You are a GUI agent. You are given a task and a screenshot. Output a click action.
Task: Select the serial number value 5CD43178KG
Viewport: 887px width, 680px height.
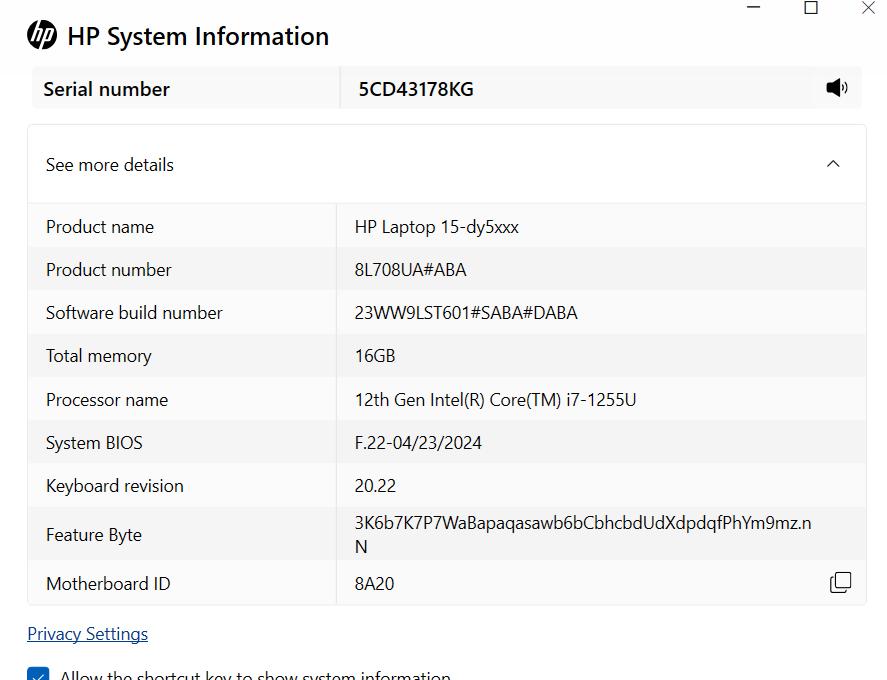[416, 89]
